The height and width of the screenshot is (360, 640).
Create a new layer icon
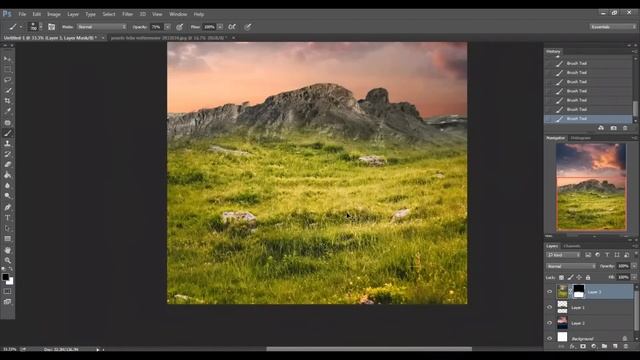pos(615,346)
